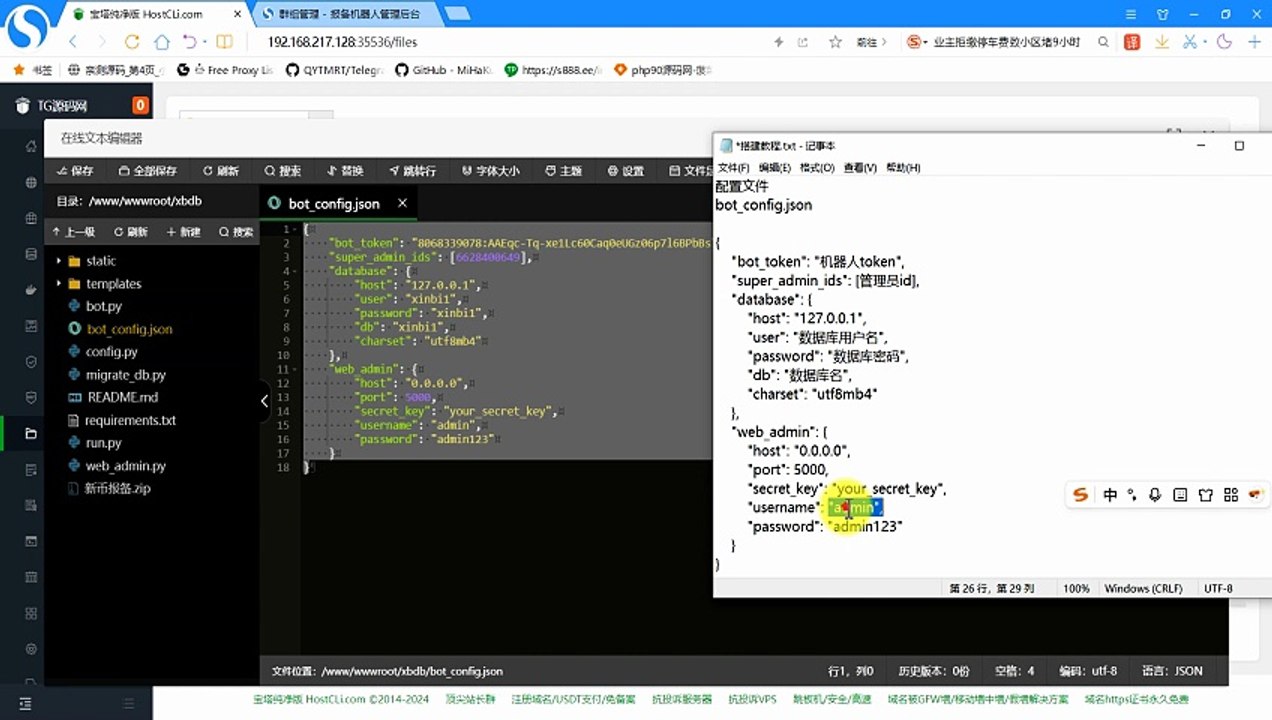Select bot_config.json in file tree
Viewport: 1272px width, 720px height.
click(128, 329)
